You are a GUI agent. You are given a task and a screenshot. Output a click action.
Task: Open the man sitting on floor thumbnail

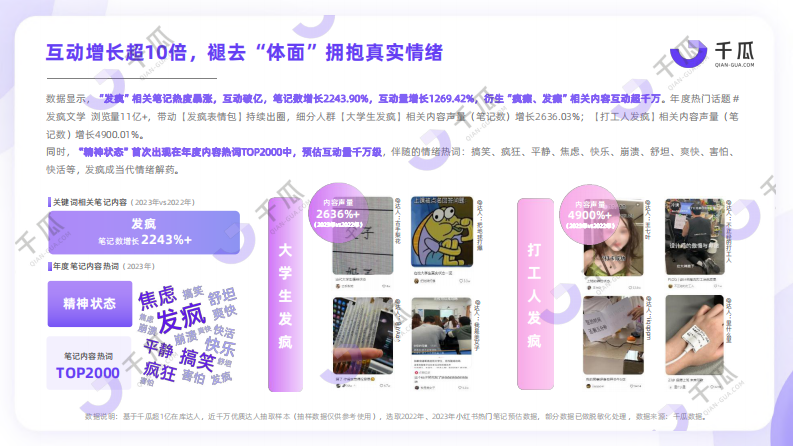tap(695, 237)
